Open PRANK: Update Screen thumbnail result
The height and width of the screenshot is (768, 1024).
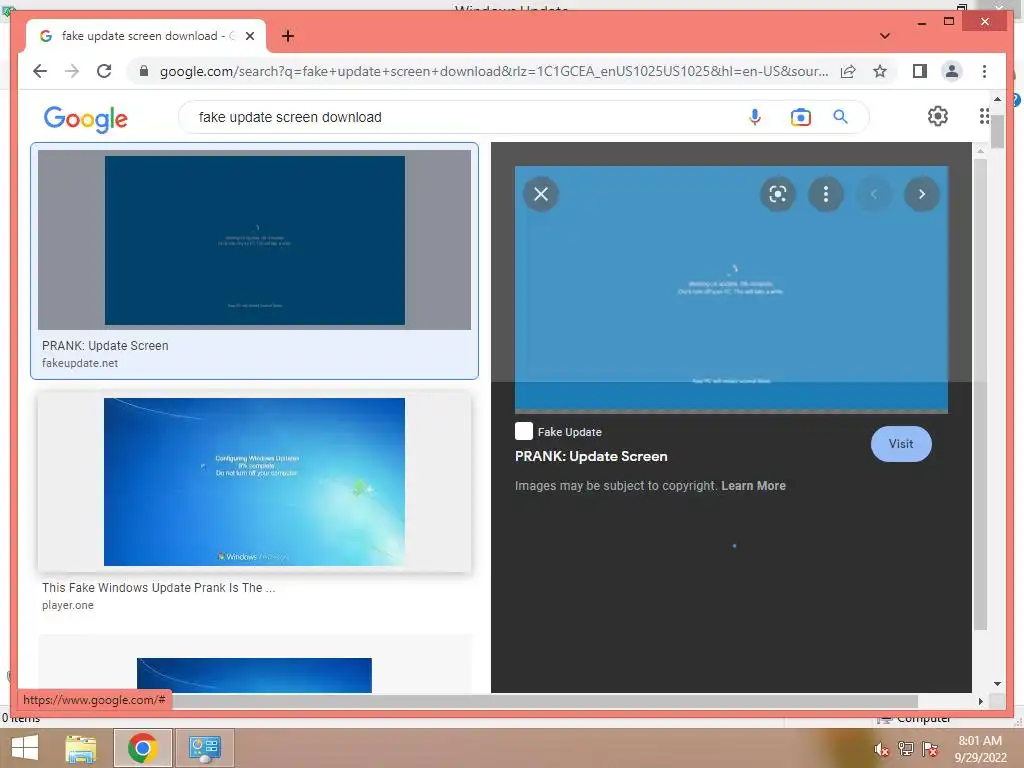pos(254,240)
